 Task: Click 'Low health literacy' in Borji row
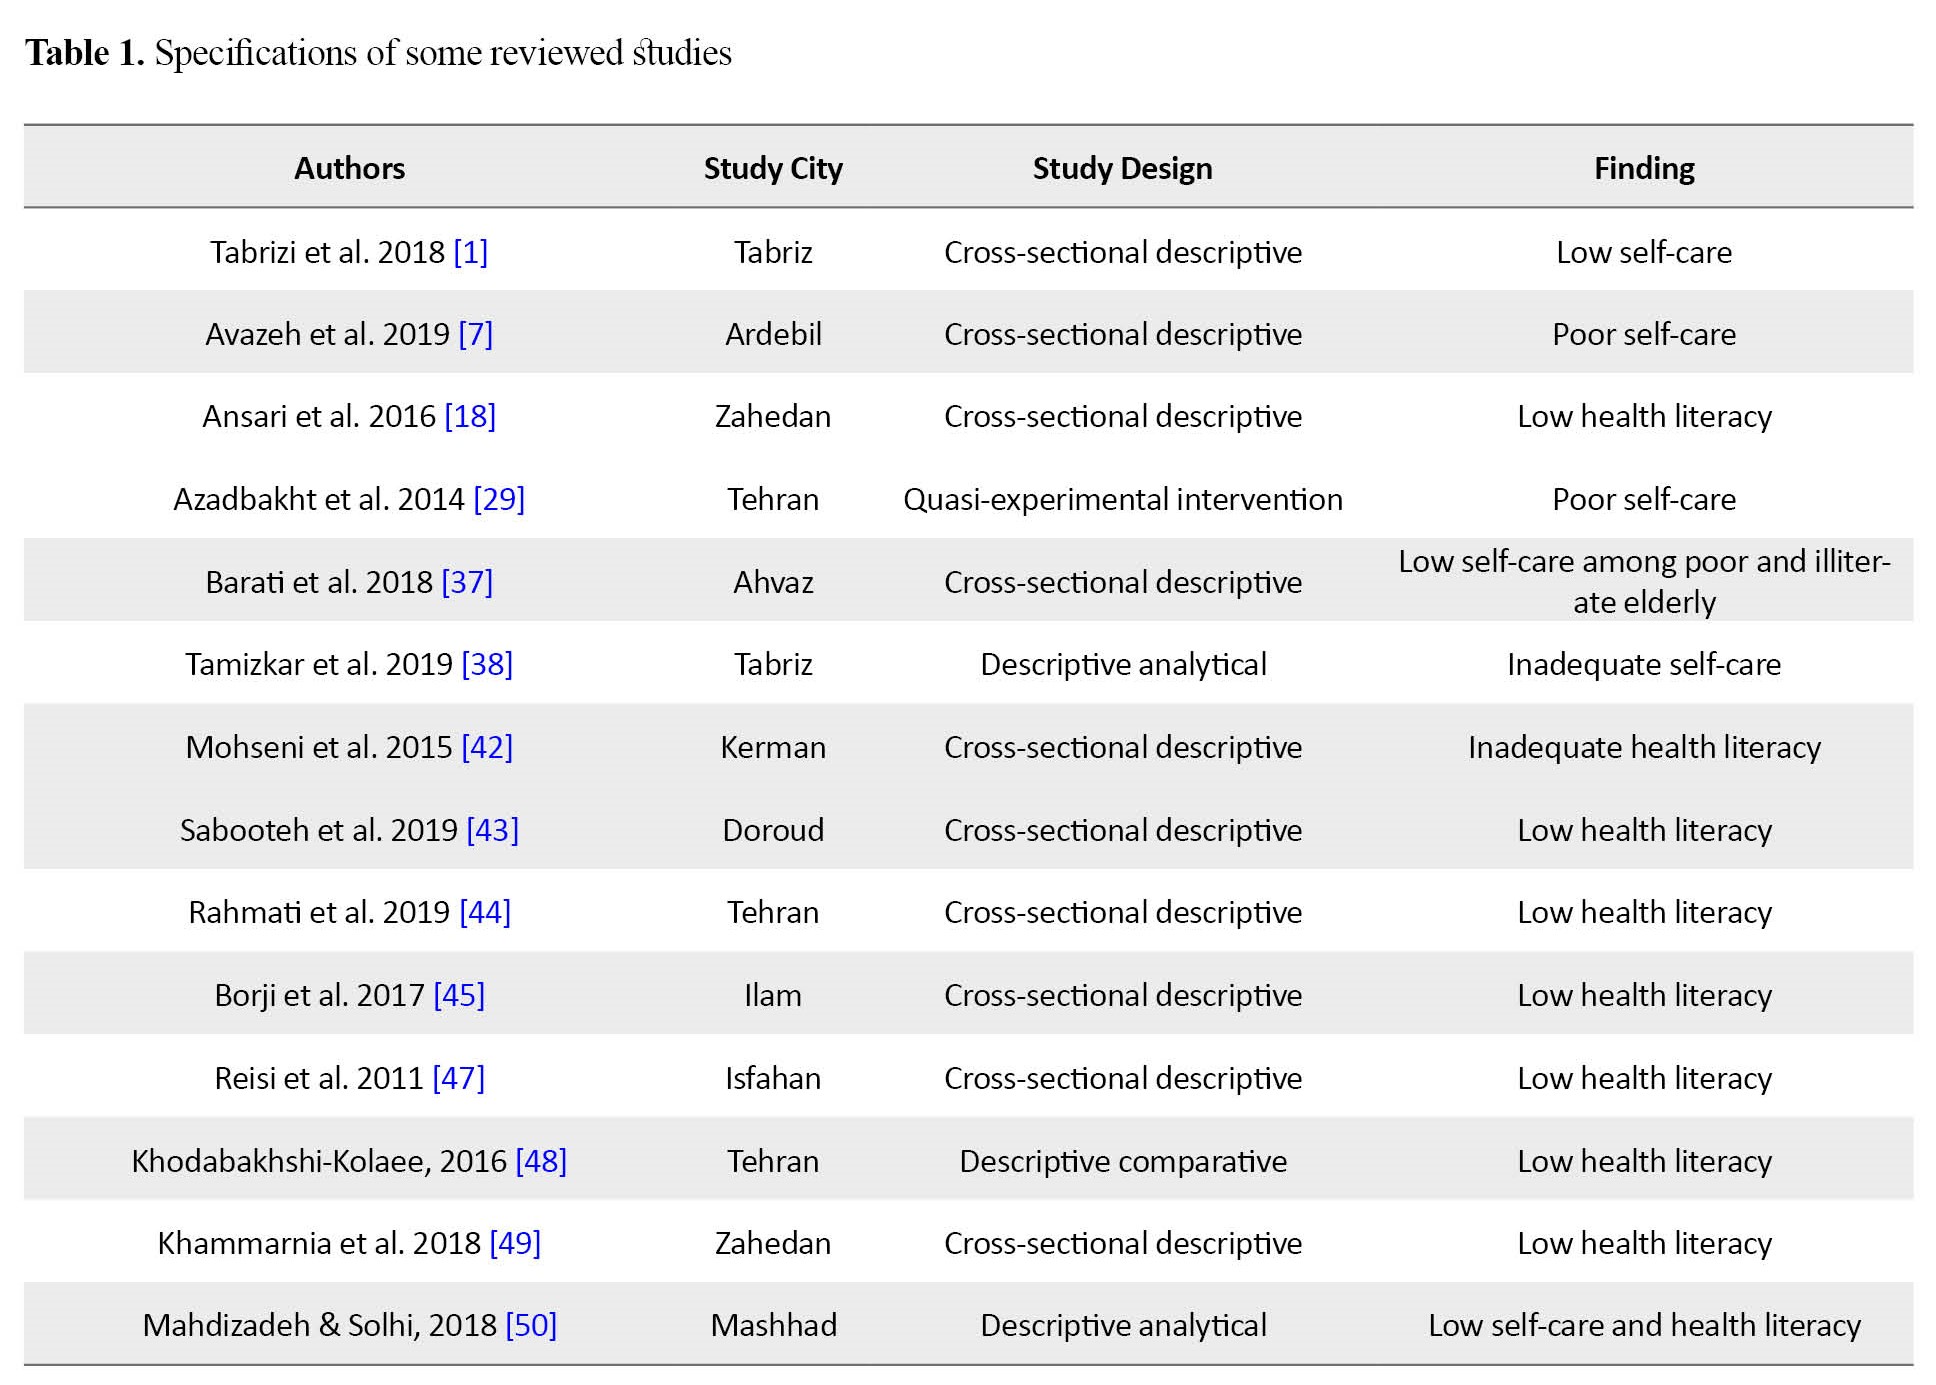point(1644,995)
